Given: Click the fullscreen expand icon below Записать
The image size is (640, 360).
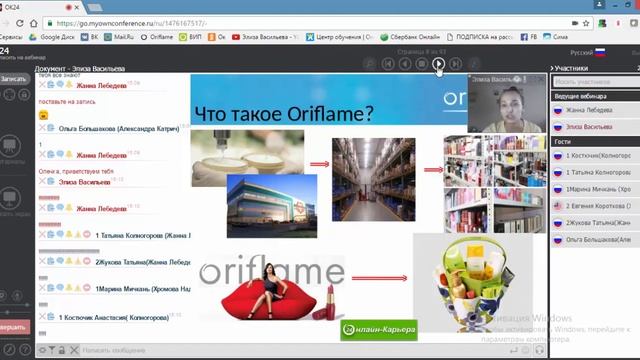Looking at the screenshot, I should click(9, 95).
